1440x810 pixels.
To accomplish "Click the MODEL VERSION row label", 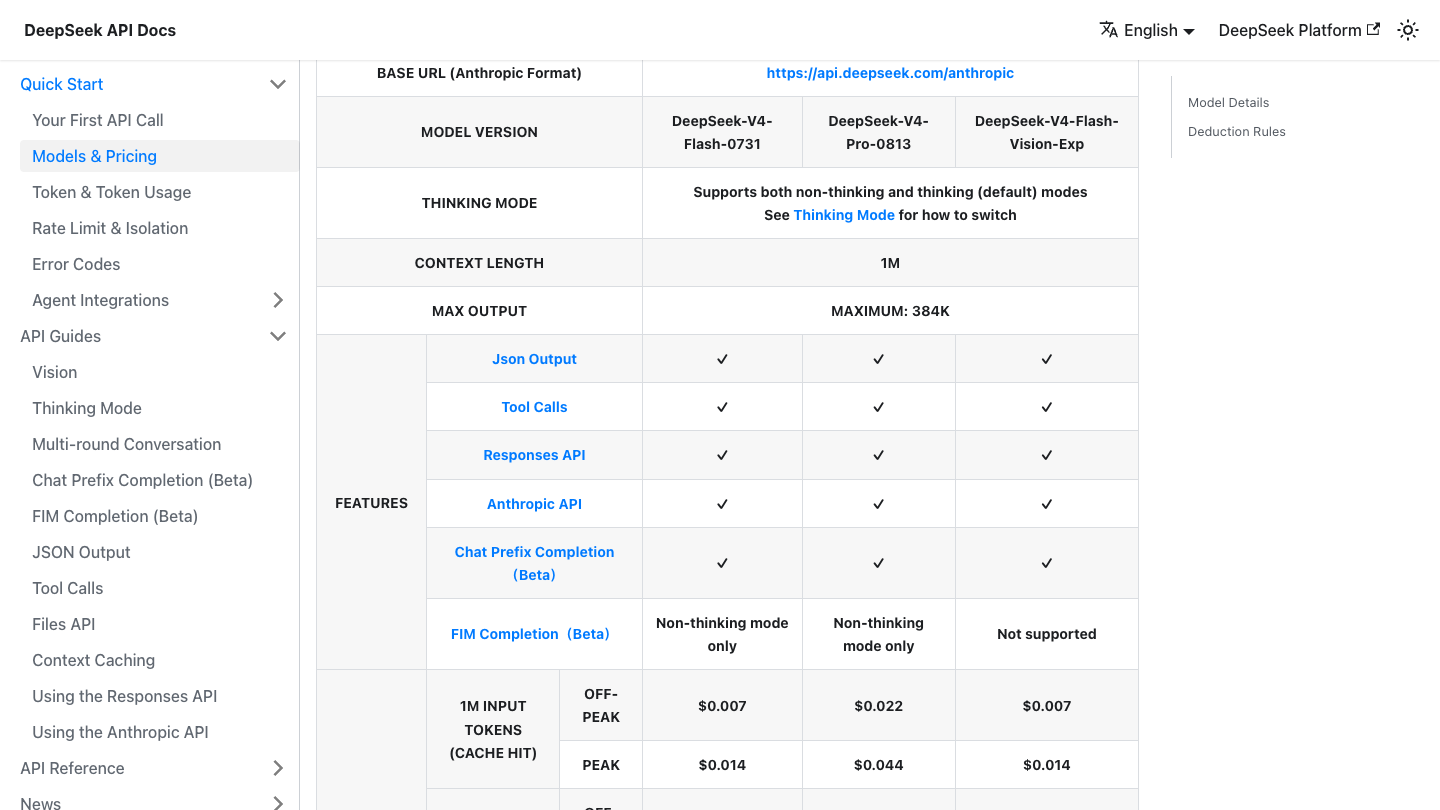I will (x=479, y=132).
